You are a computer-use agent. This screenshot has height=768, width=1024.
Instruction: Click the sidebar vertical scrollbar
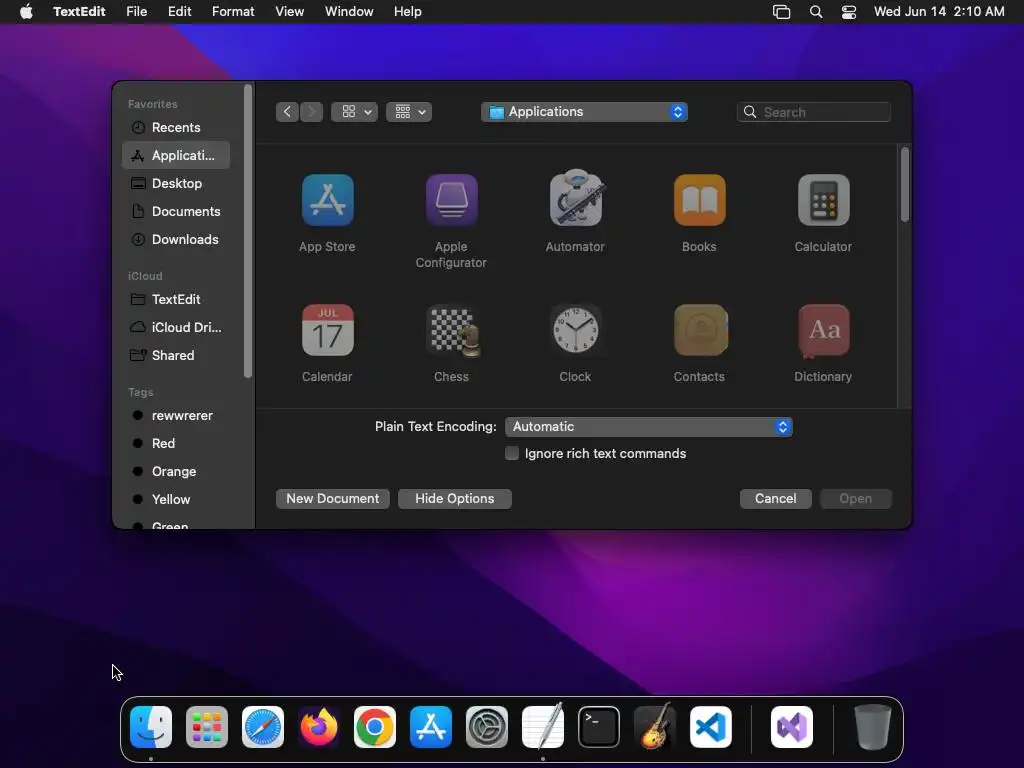pyautogui.click(x=248, y=231)
